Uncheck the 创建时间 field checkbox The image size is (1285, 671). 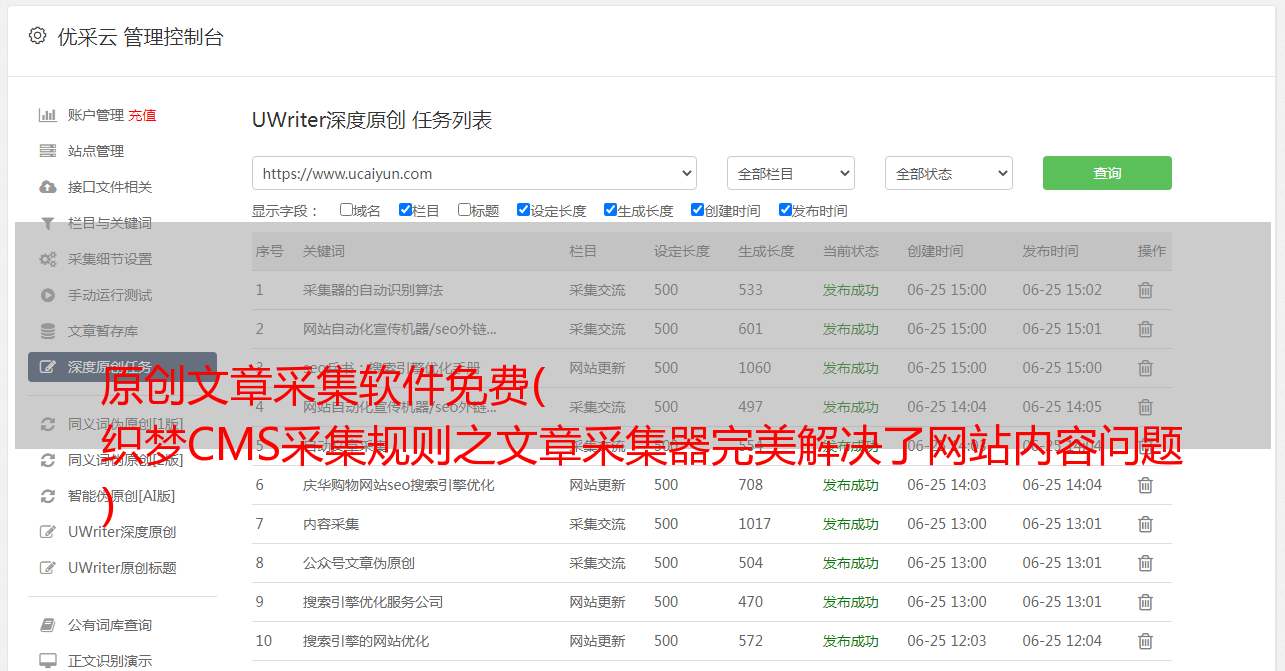tap(697, 210)
